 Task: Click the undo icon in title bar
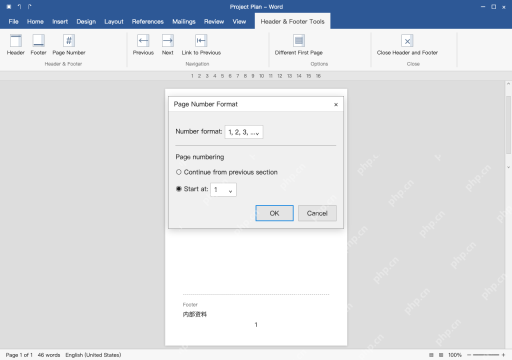pyautogui.click(x=19, y=7)
